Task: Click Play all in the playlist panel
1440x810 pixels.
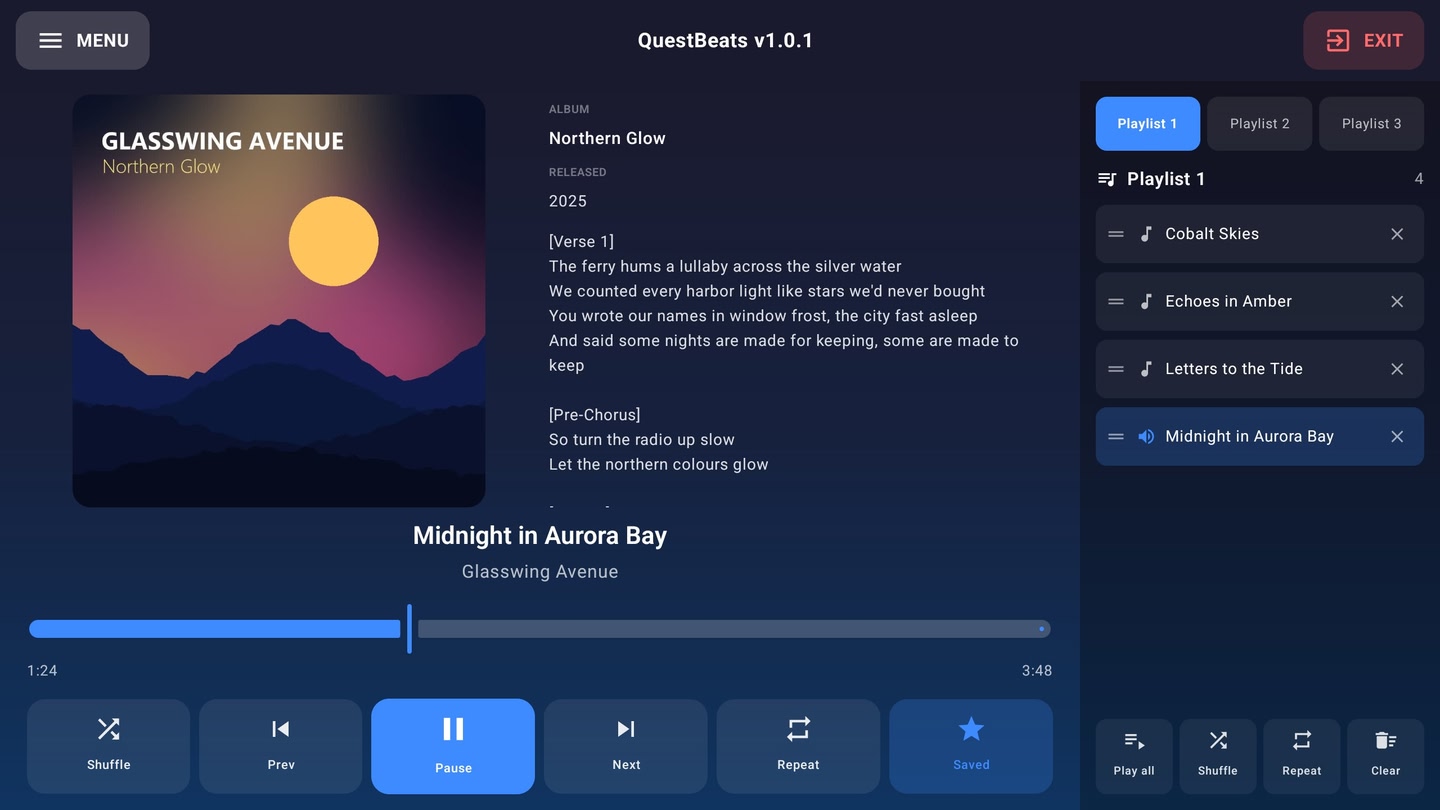Action: click(1134, 755)
